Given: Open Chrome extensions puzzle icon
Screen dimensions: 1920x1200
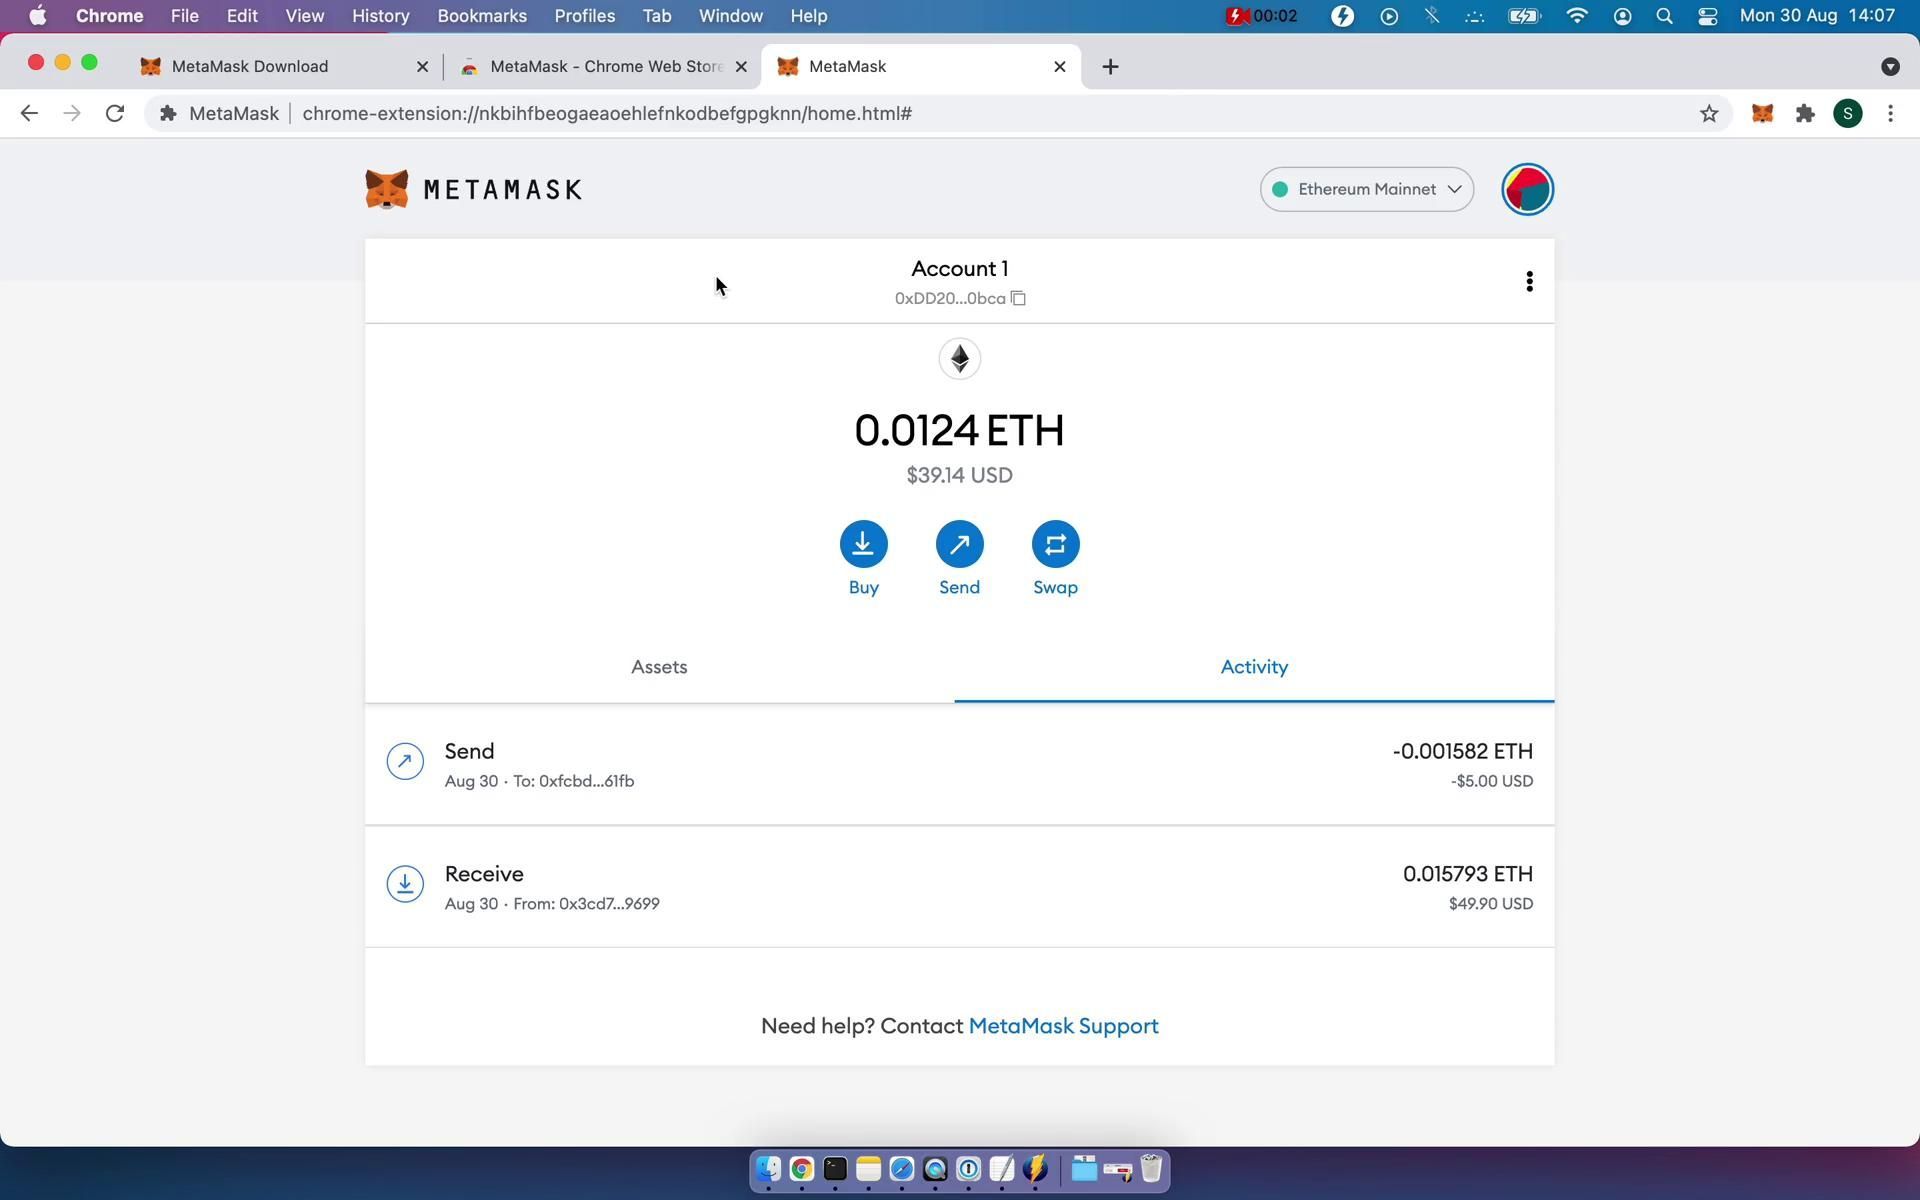Looking at the screenshot, I should tap(1805, 113).
